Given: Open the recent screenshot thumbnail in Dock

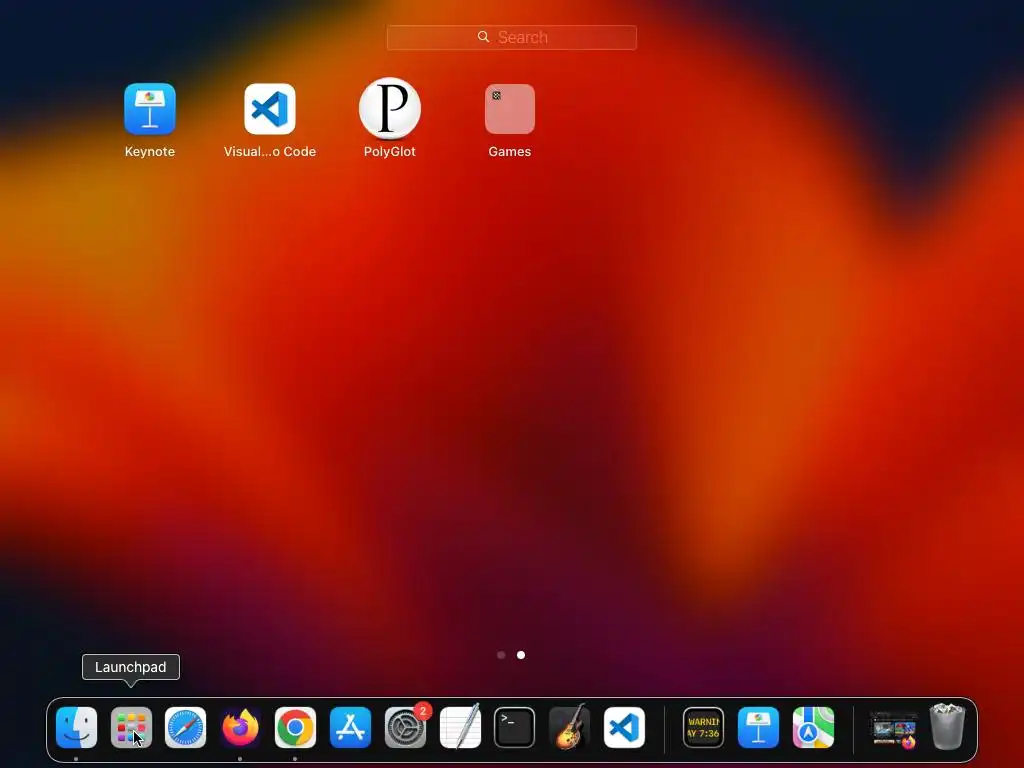Looking at the screenshot, I should [893, 729].
